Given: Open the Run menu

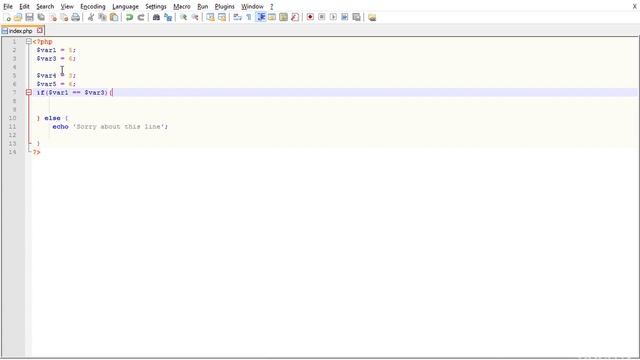Looking at the screenshot, I should pos(202,7).
